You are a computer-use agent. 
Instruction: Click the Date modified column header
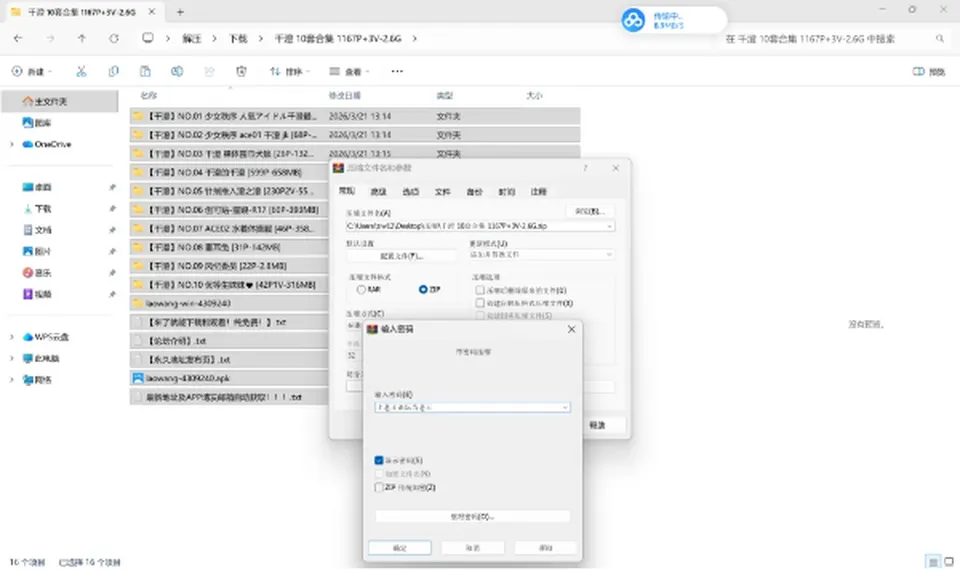click(x=345, y=96)
